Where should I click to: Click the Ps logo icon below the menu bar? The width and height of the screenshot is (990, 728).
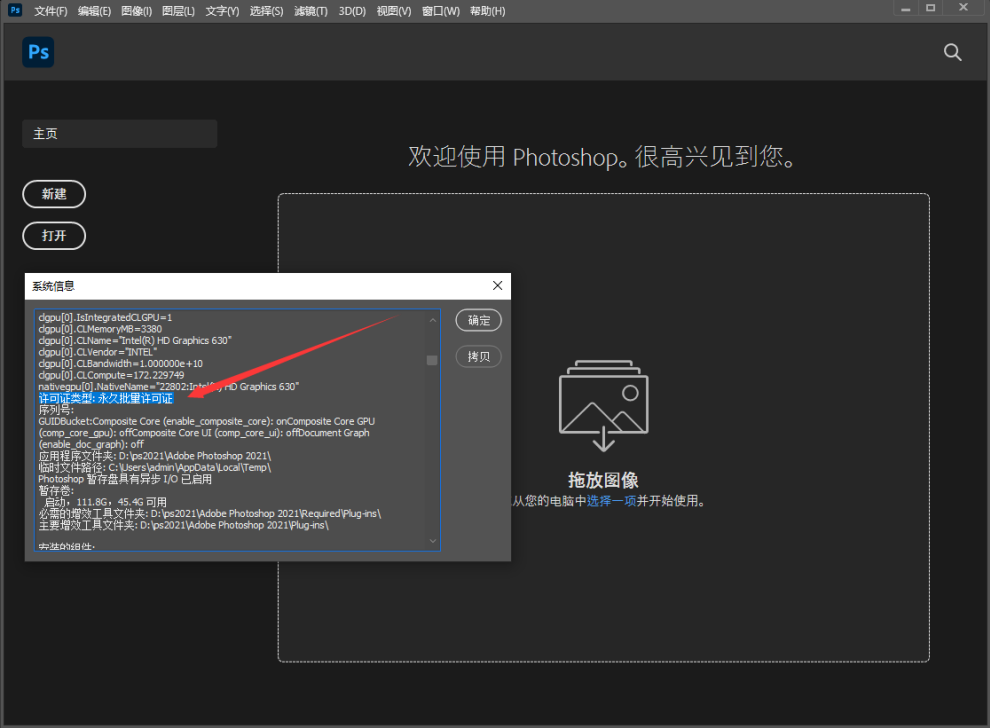(37, 51)
